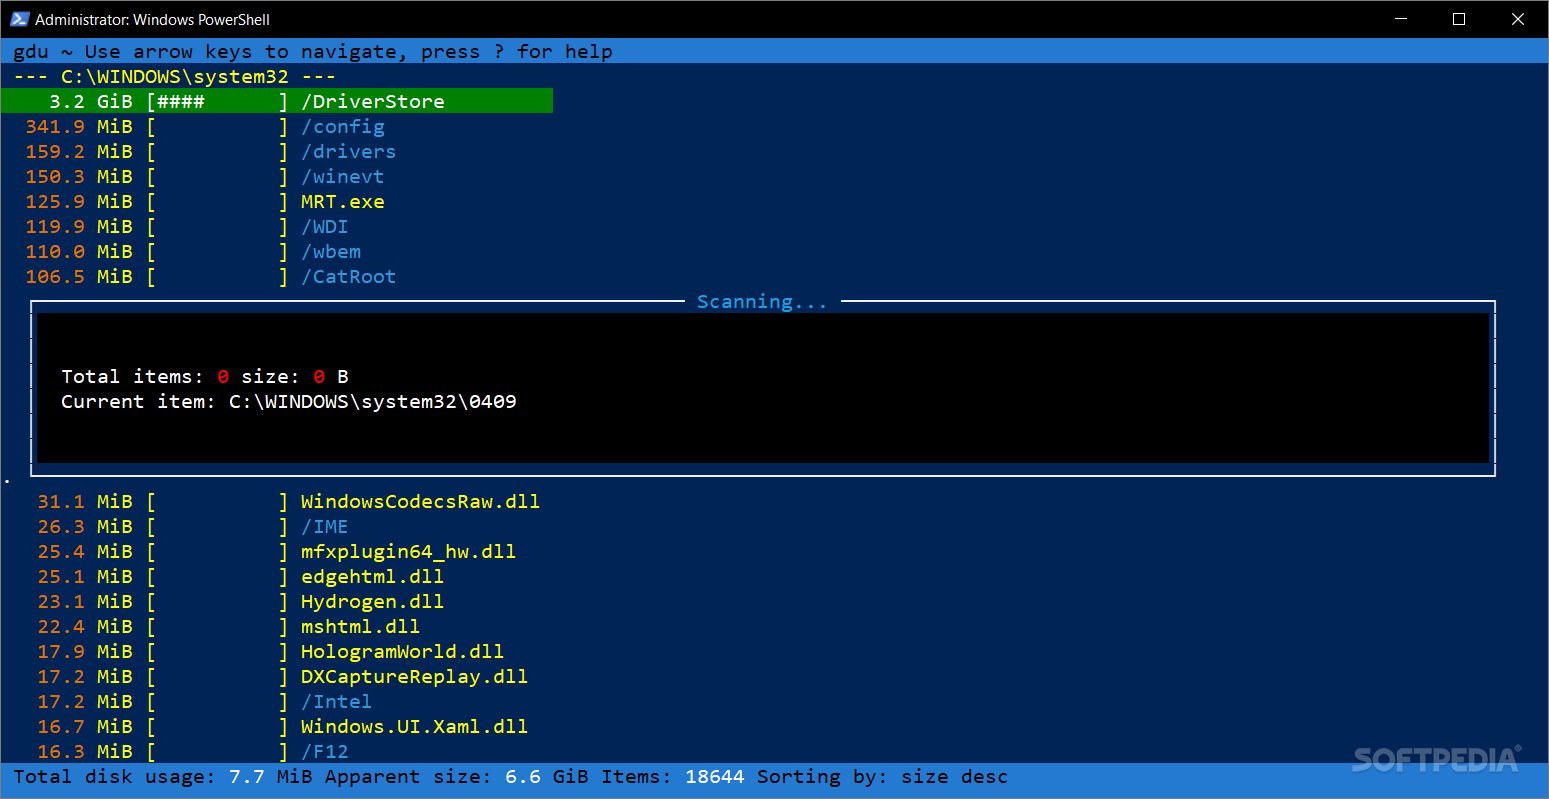Select edgehtml.dll file entry

[372, 576]
